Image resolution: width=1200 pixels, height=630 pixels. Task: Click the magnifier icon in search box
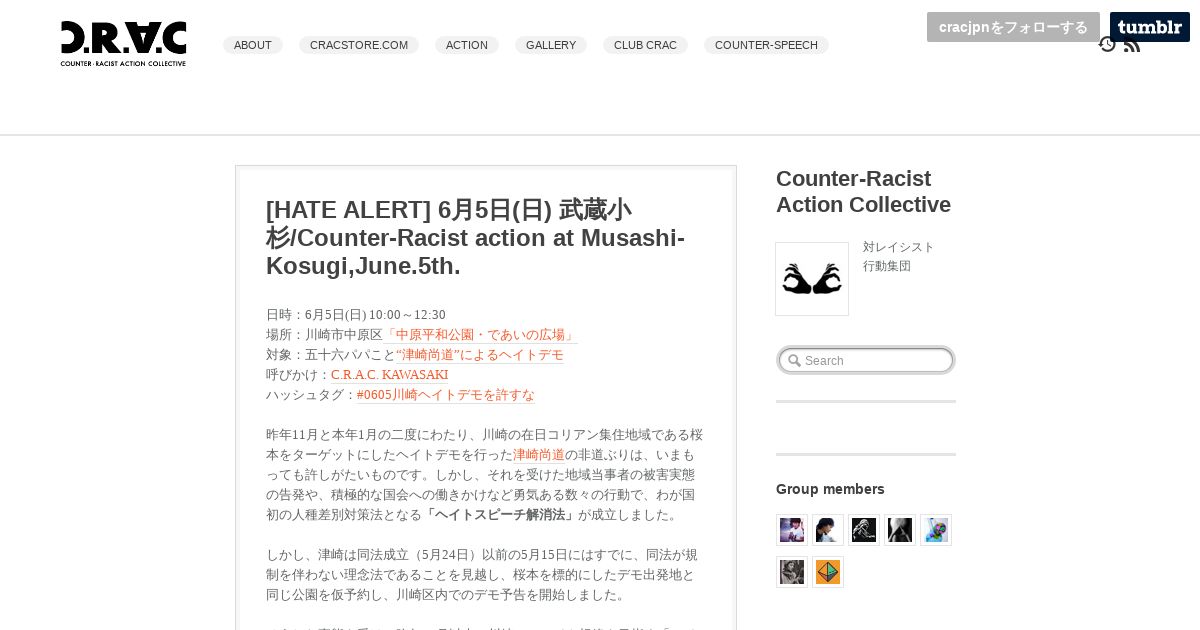tap(794, 361)
